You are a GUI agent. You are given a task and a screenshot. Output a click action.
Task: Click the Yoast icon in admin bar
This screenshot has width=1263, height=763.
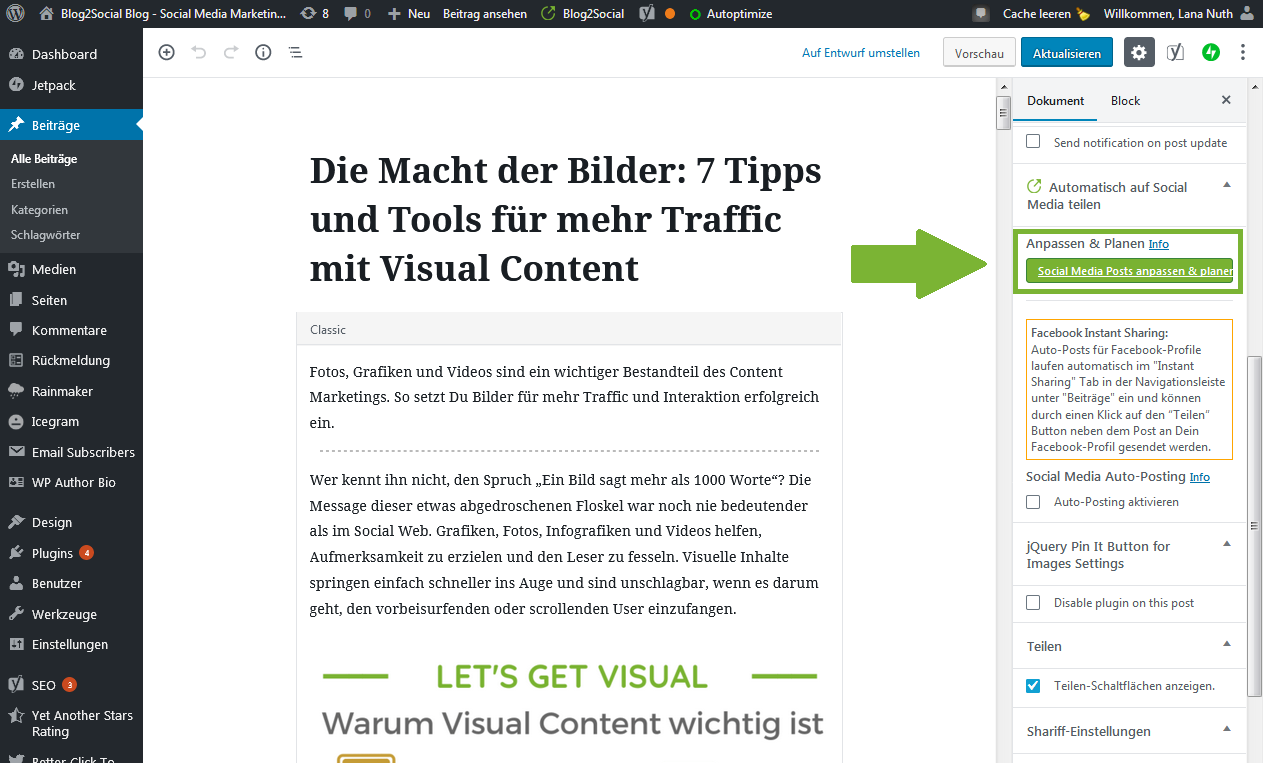(x=648, y=14)
